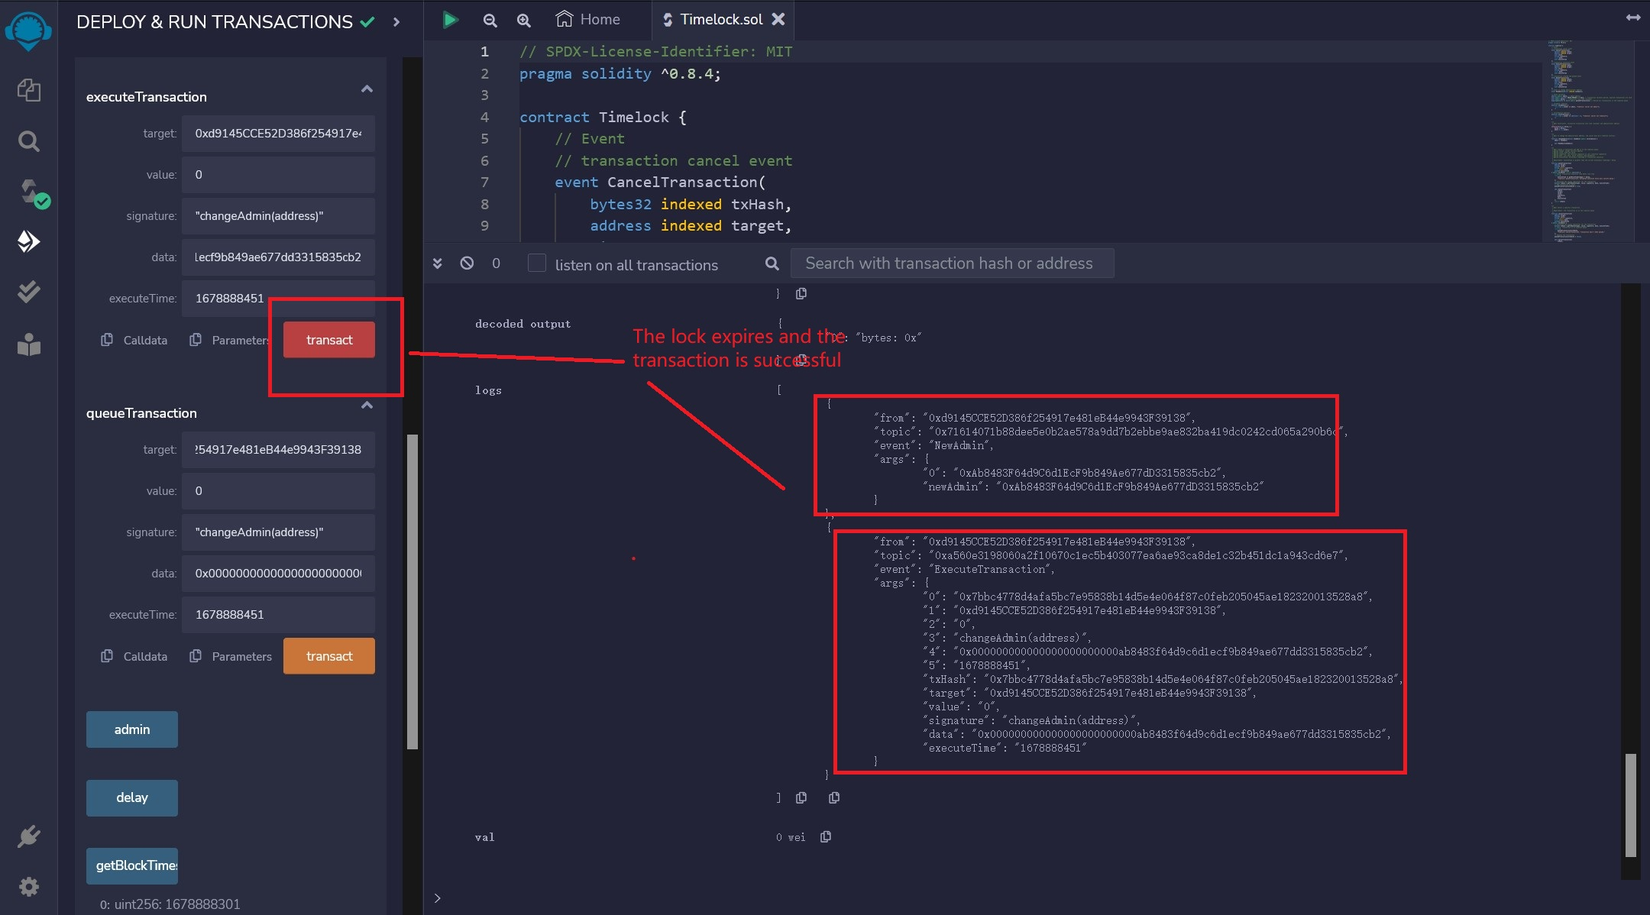Select the Timelock.sol editor tab
1650x915 pixels.
pos(720,19)
